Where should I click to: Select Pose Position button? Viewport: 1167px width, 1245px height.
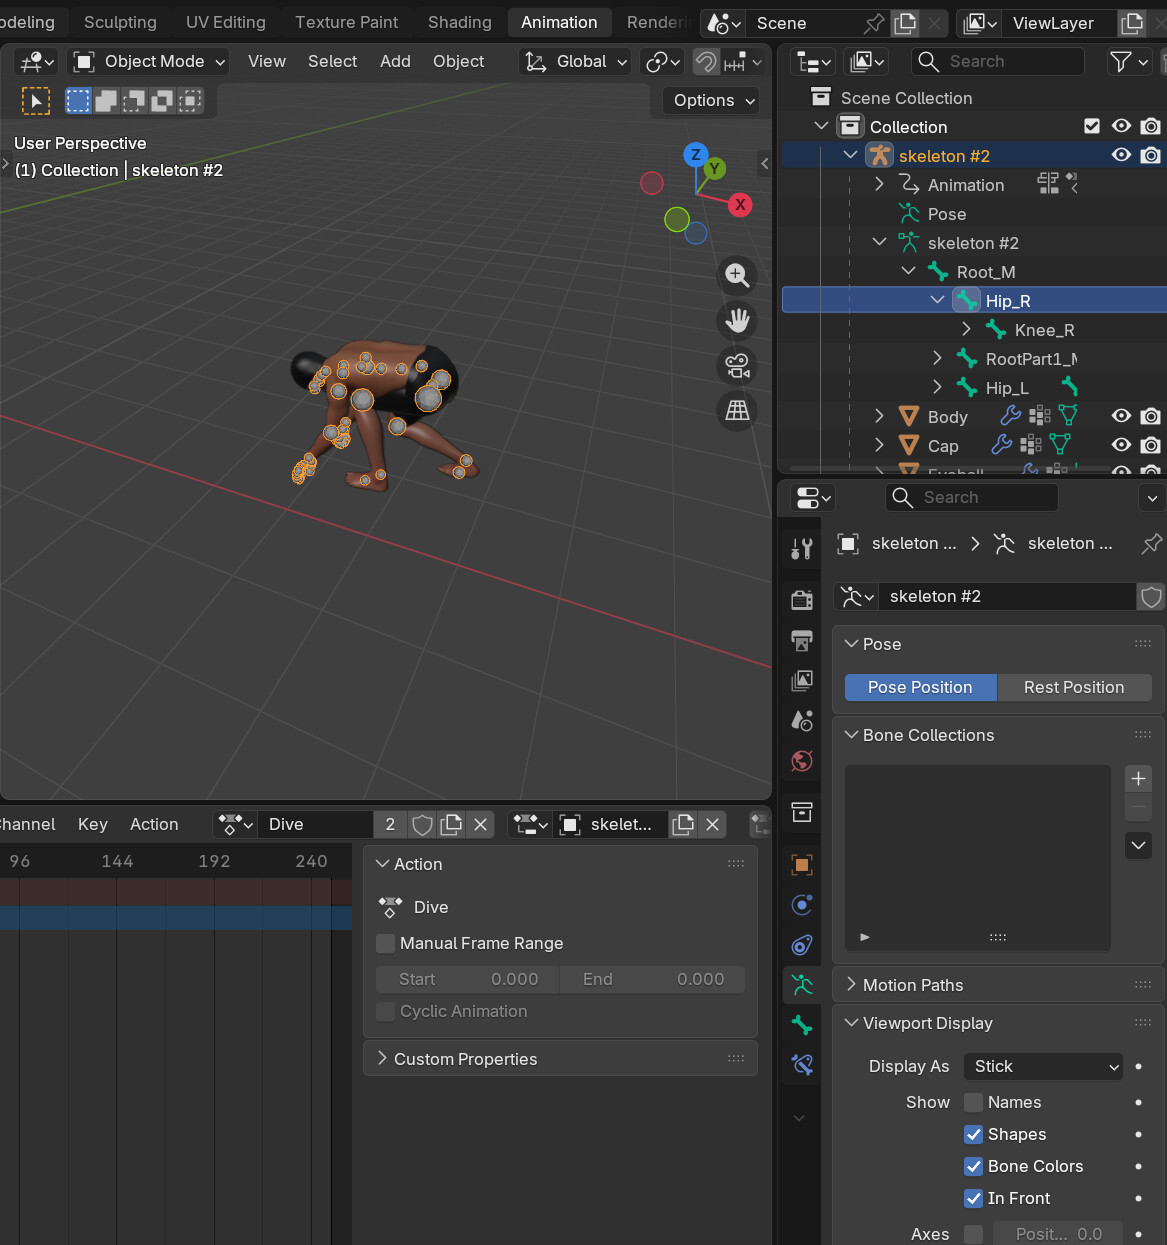tap(920, 687)
